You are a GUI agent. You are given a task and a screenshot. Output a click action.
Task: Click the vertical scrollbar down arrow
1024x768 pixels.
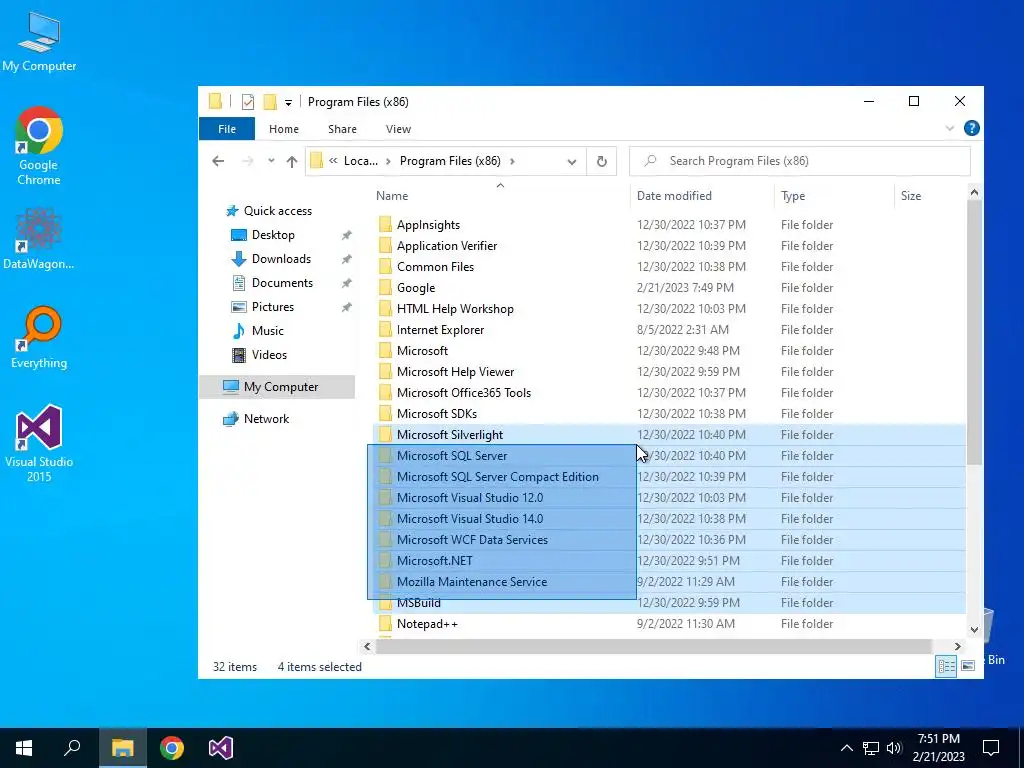[x=974, y=630]
